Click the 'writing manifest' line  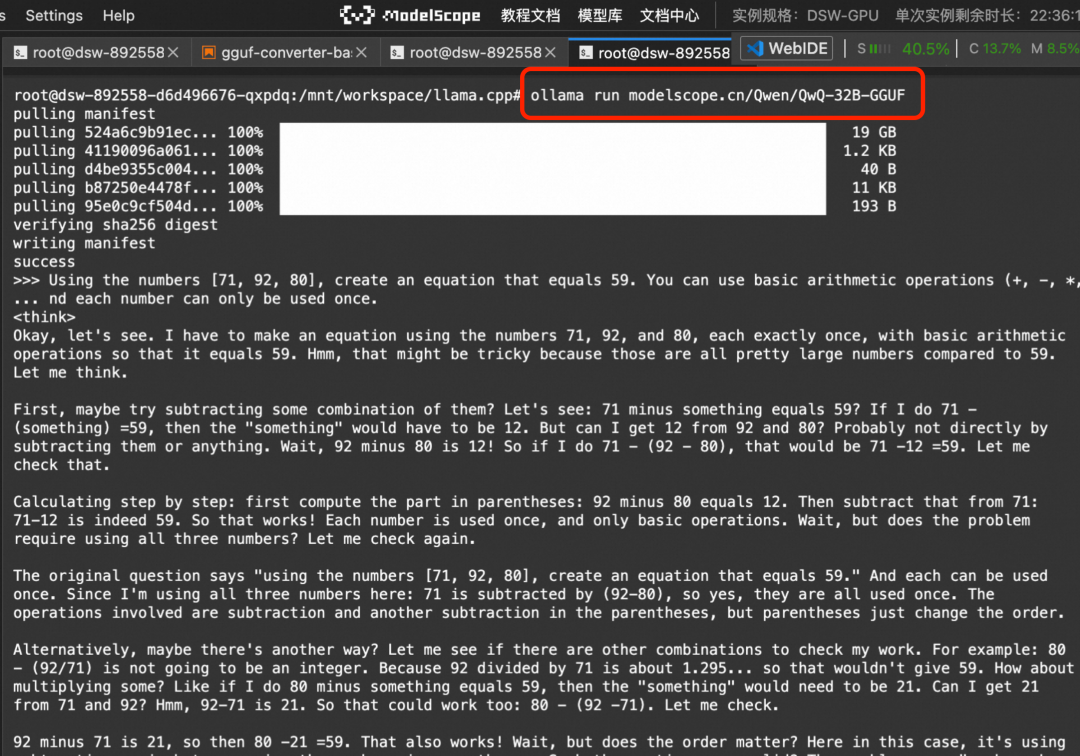pos(84,243)
